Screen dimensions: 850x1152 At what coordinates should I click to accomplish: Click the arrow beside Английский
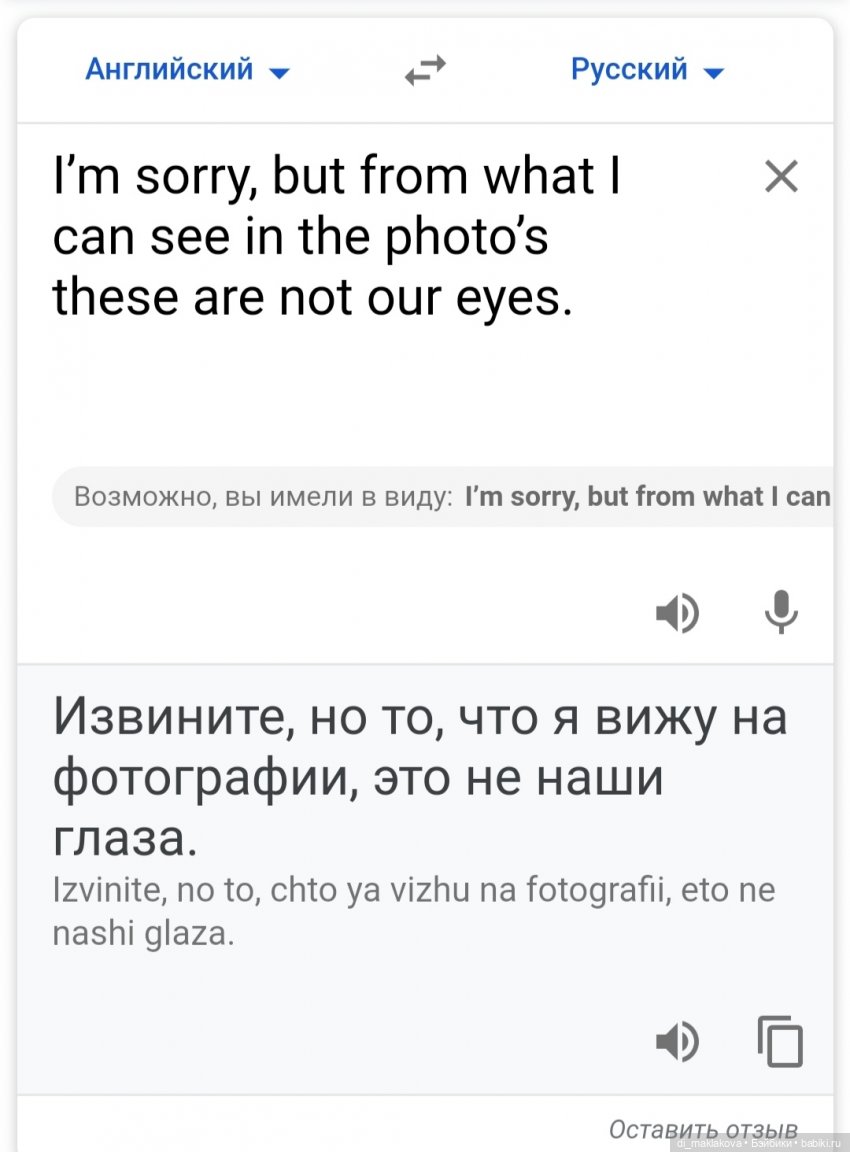280,72
